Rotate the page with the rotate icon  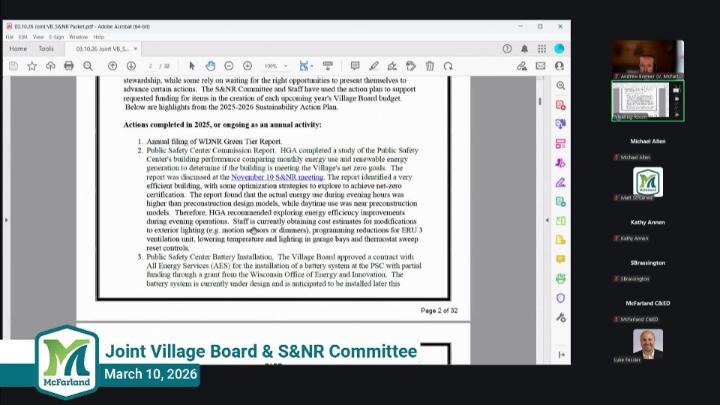click(x=448, y=66)
